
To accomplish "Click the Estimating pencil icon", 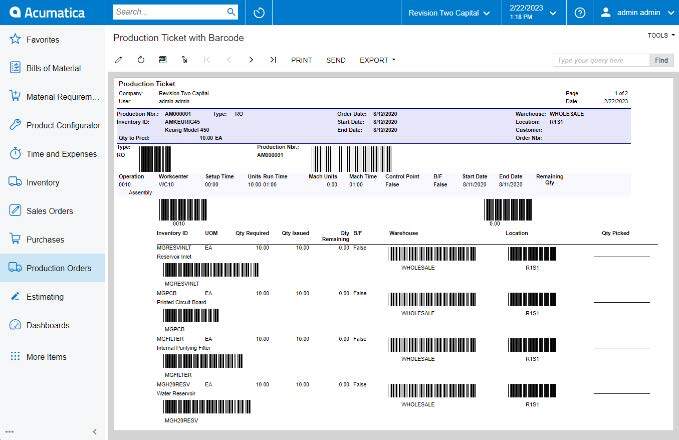I will [x=15, y=296].
